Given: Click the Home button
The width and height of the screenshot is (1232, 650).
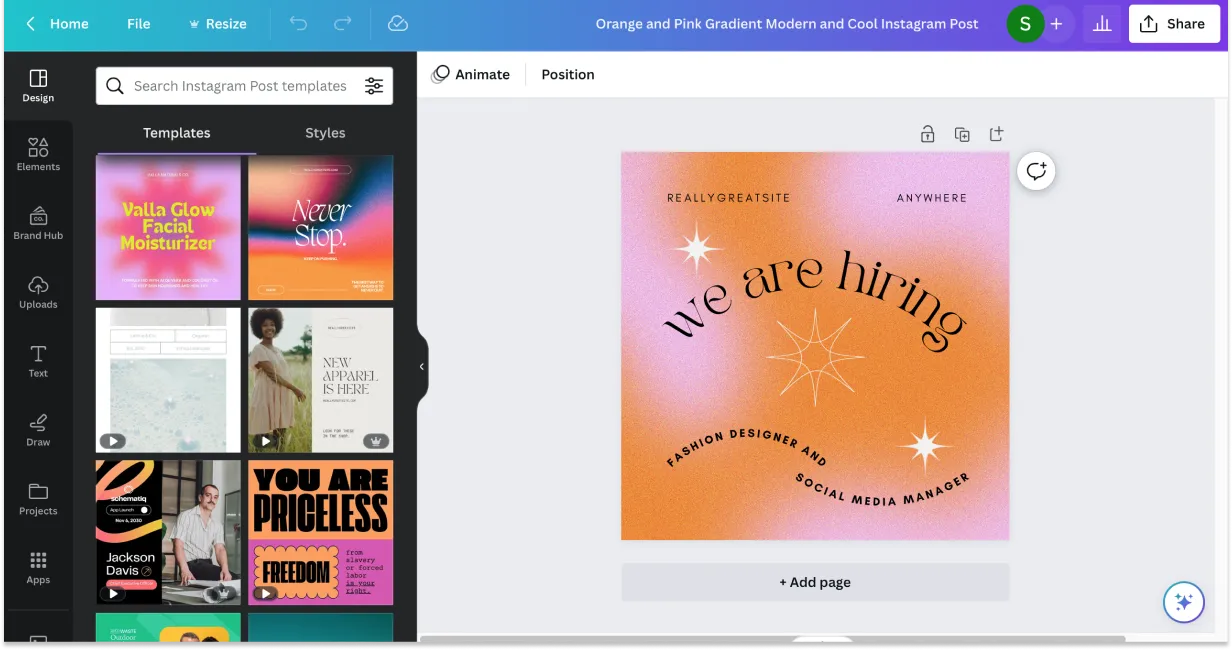Looking at the screenshot, I should (x=69, y=24).
